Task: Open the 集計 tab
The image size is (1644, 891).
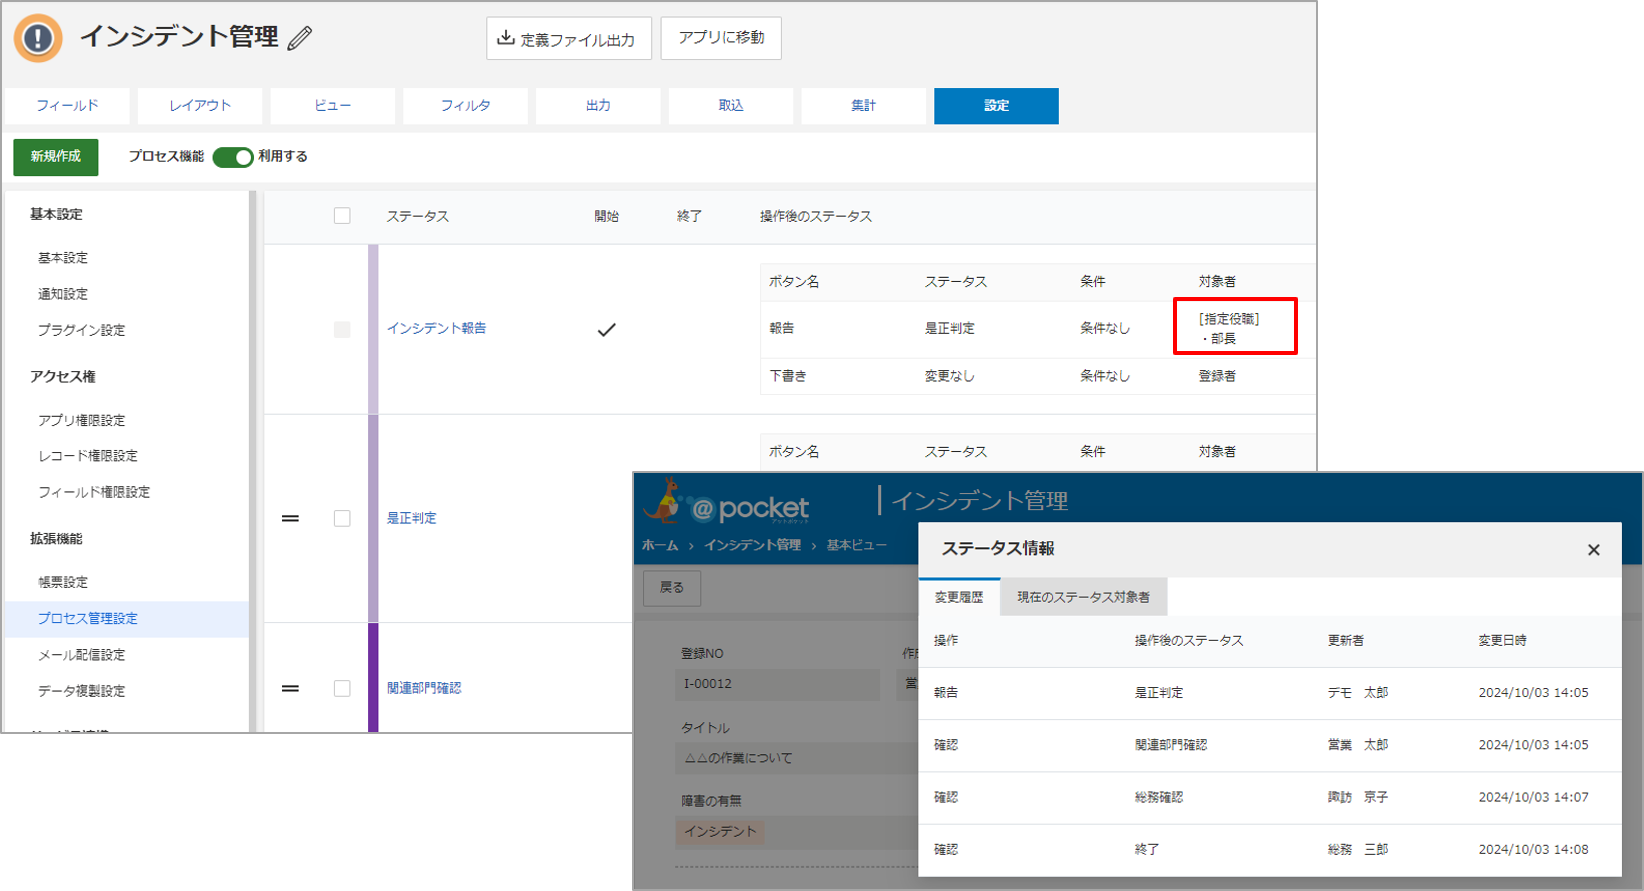Action: click(x=863, y=106)
